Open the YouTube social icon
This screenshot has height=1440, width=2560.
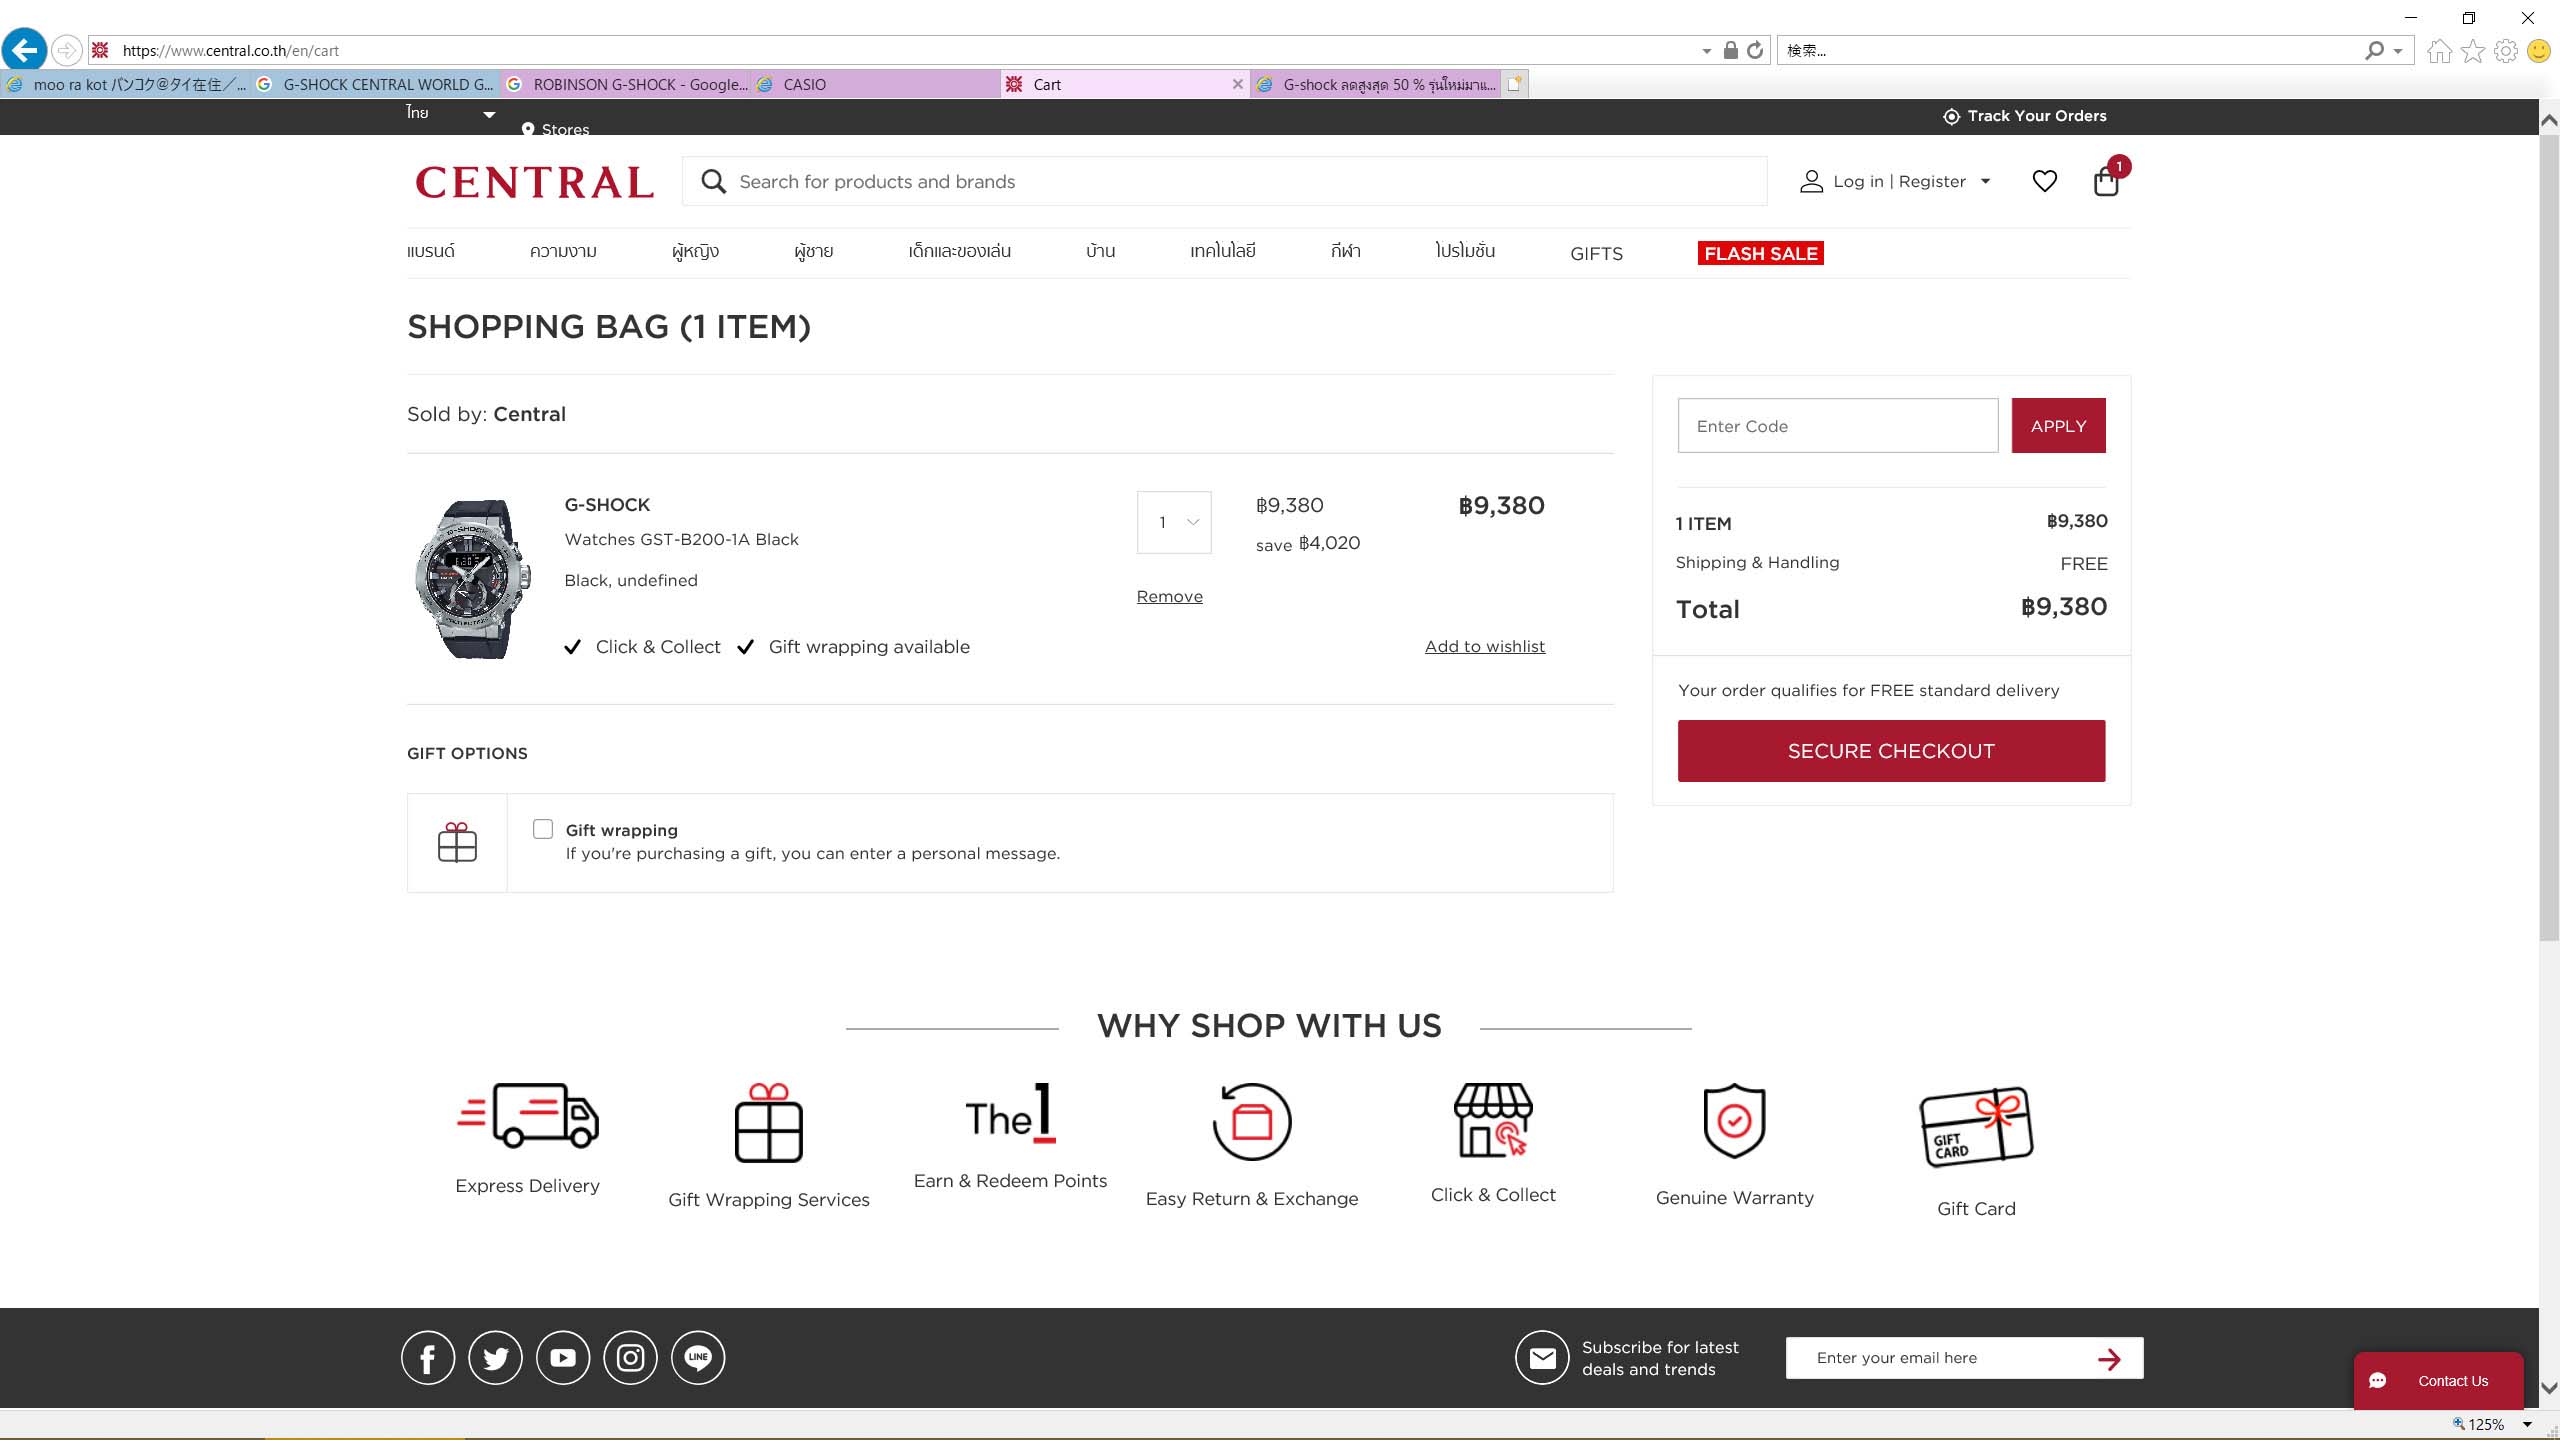pyautogui.click(x=563, y=1357)
